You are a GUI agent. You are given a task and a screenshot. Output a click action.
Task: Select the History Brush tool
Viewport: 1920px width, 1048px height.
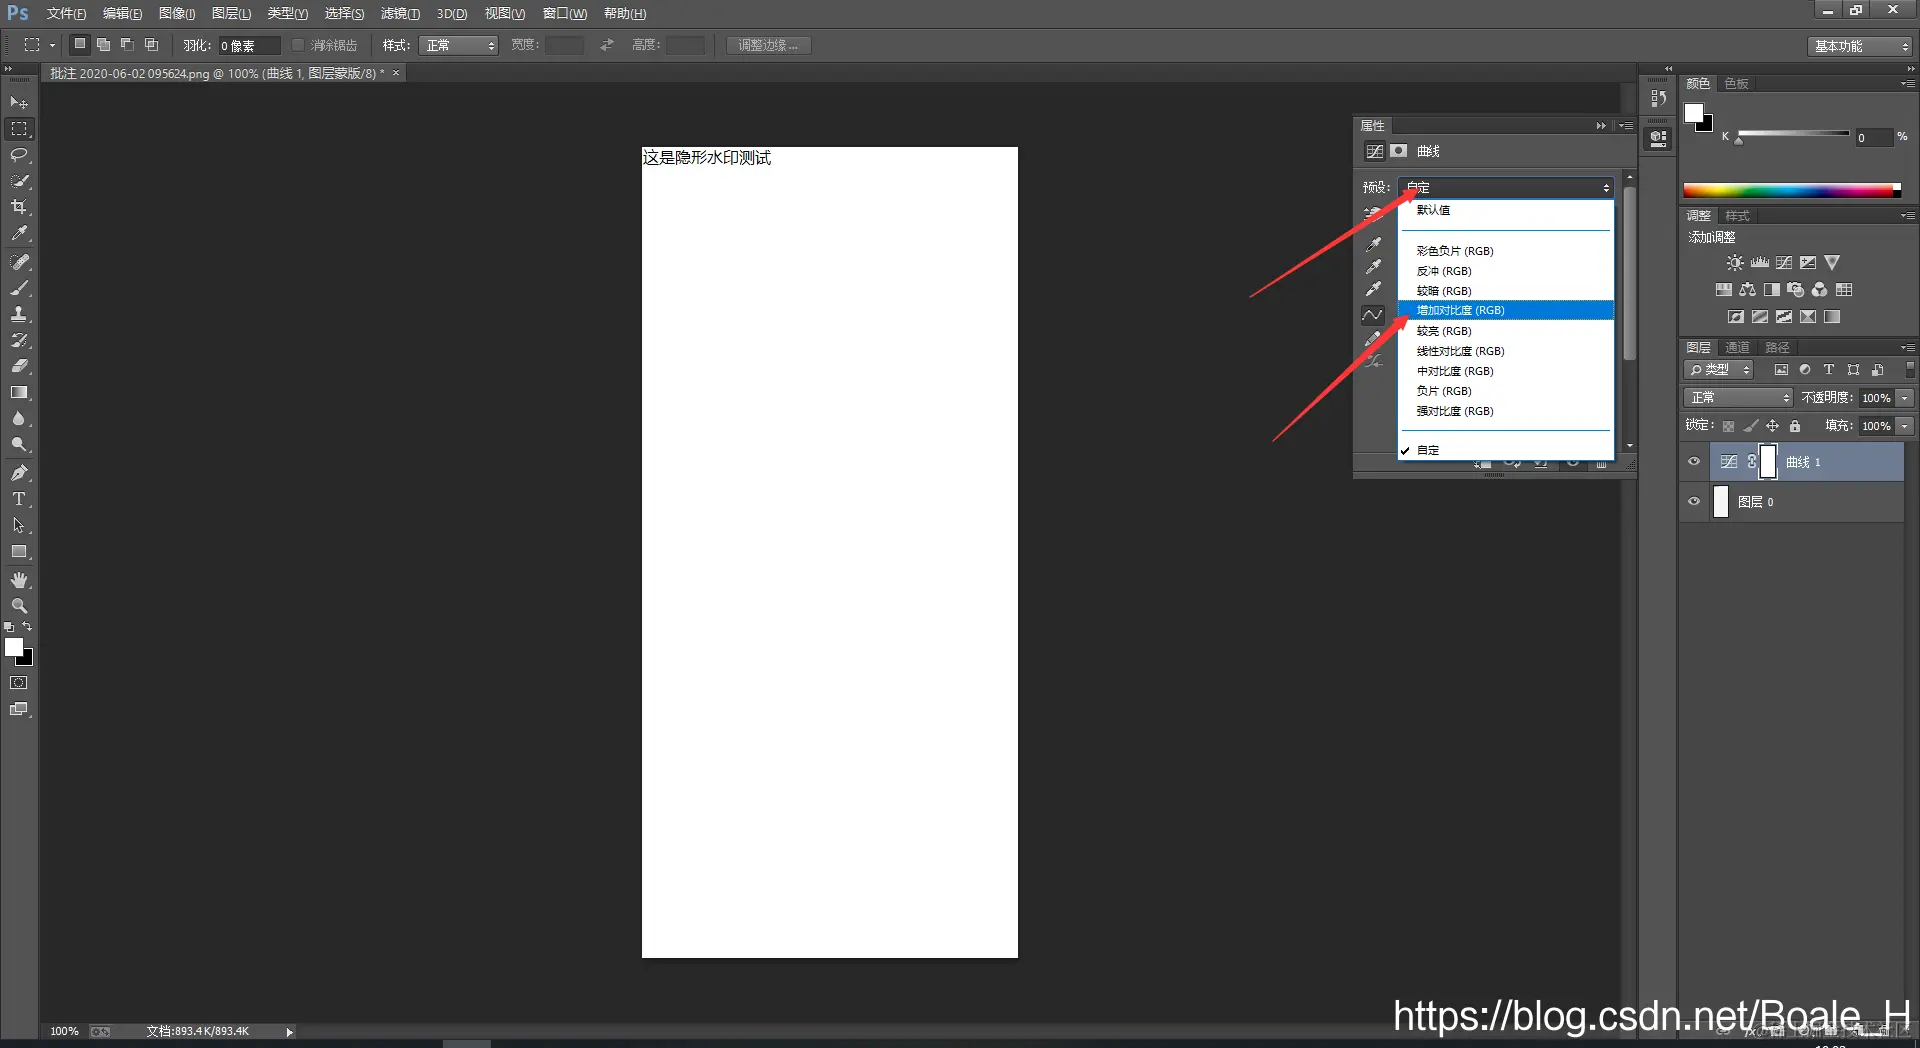pyautogui.click(x=19, y=340)
